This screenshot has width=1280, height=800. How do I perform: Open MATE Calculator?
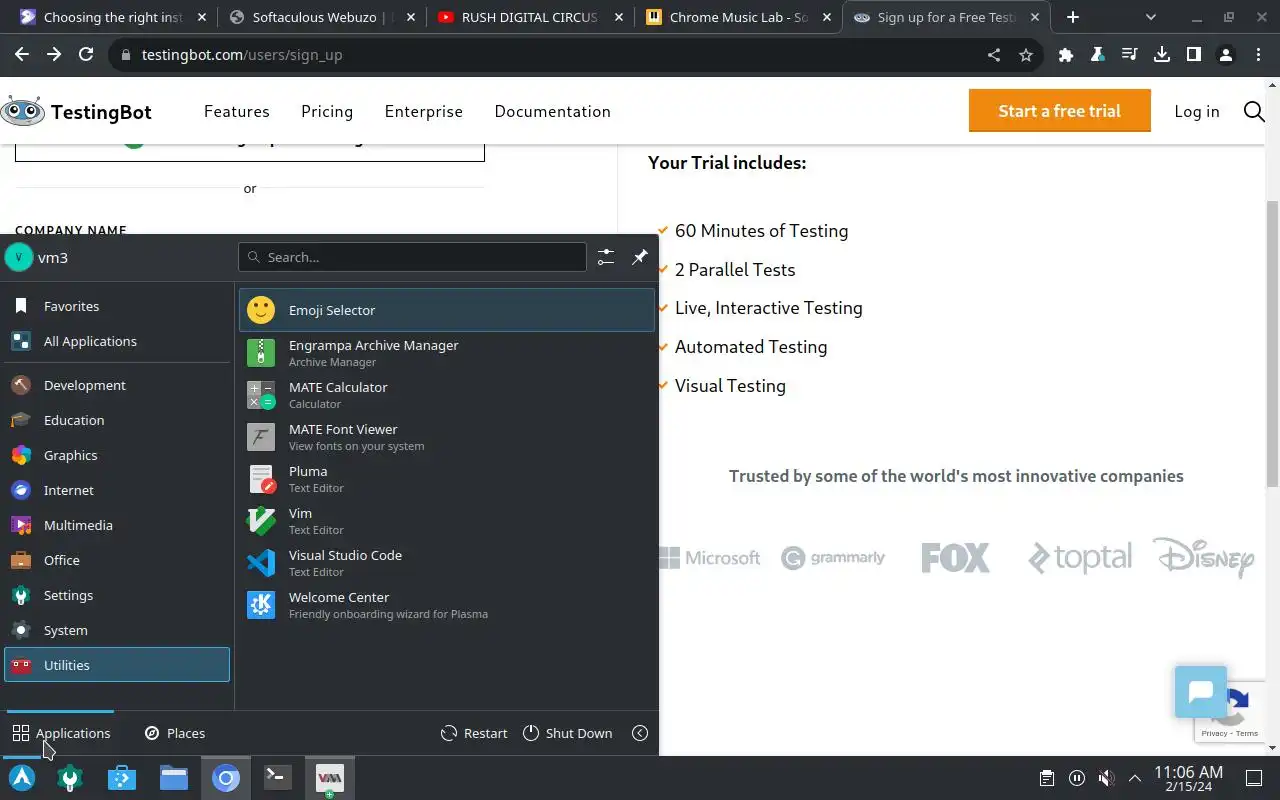pyautogui.click(x=446, y=394)
